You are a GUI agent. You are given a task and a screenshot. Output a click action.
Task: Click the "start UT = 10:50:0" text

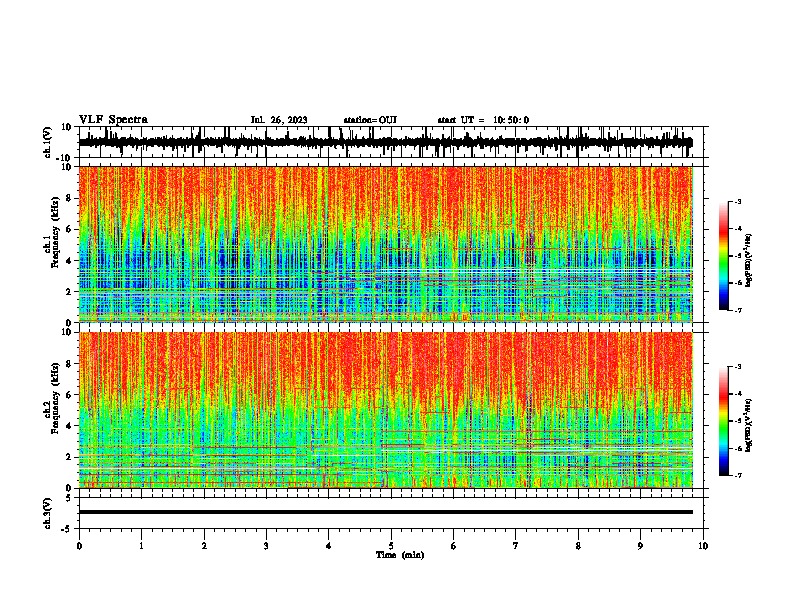(x=483, y=120)
